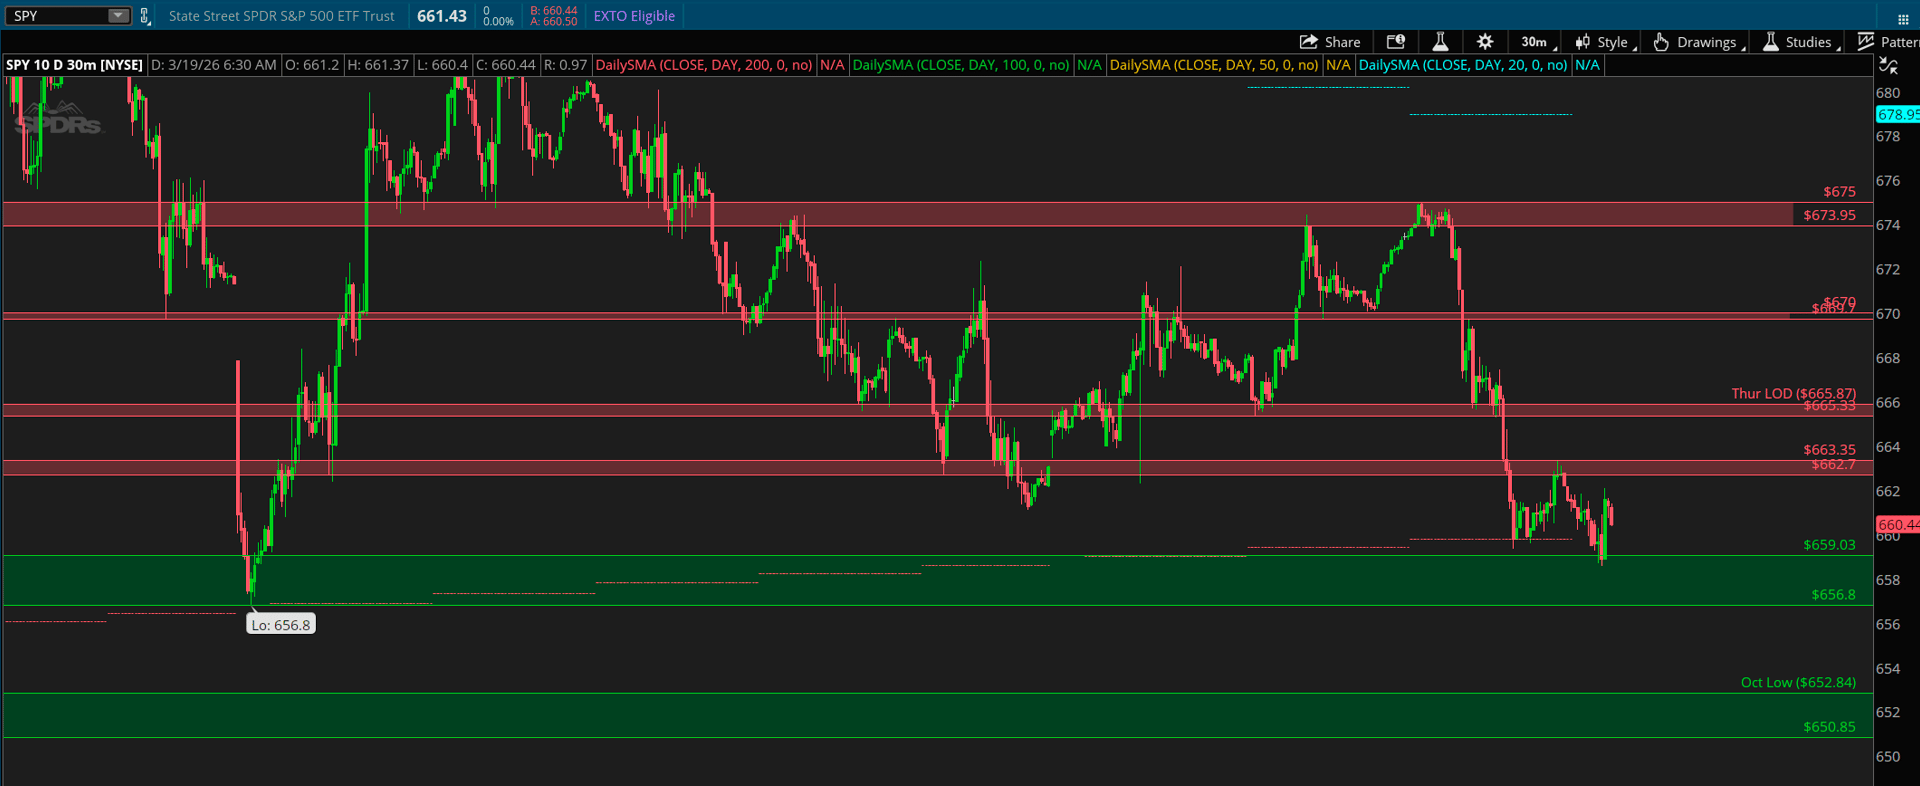
Task: Click the last price 661.43
Action: click(x=442, y=16)
